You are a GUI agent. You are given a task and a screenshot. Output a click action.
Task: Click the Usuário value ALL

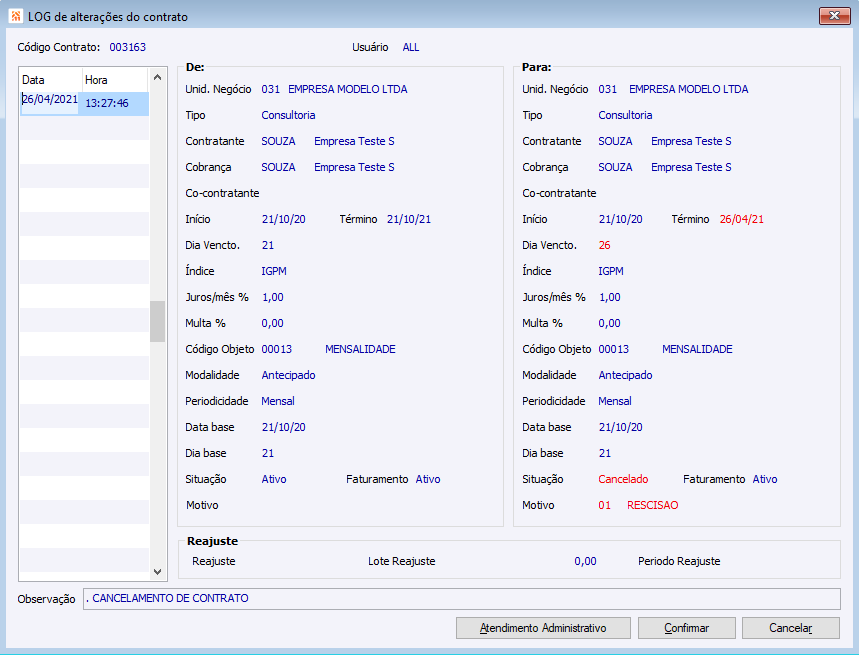point(411,47)
